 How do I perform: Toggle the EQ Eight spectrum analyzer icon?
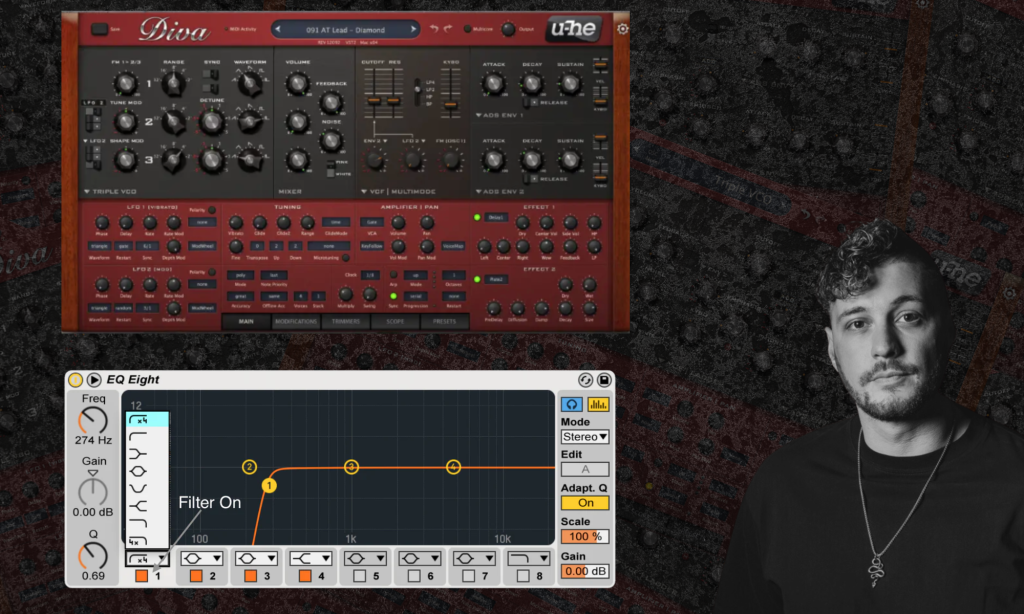598,404
